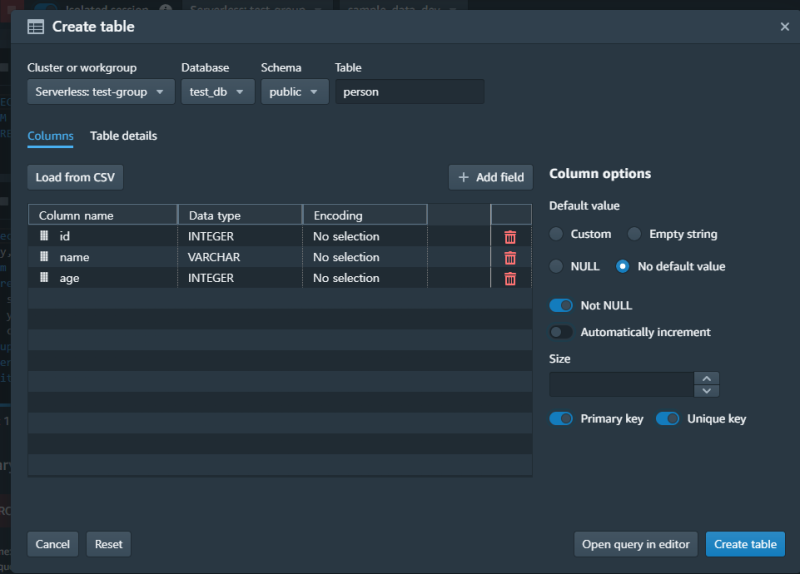Viewport: 800px width, 574px height.
Task: Click the drag handle beside name column
Action: coord(44,257)
